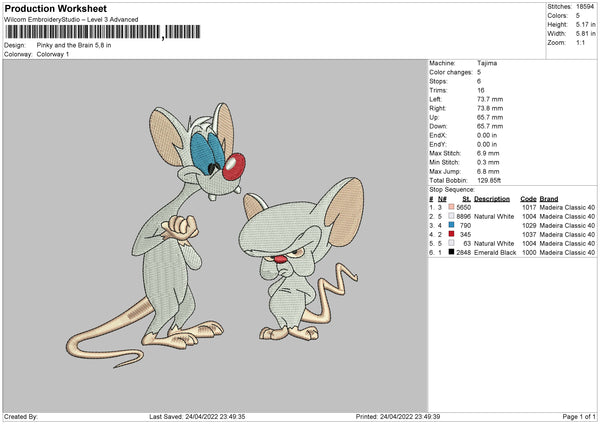This screenshot has height=424, width=600.
Task: Click the red swatch for code 1037
Action: 452,234
